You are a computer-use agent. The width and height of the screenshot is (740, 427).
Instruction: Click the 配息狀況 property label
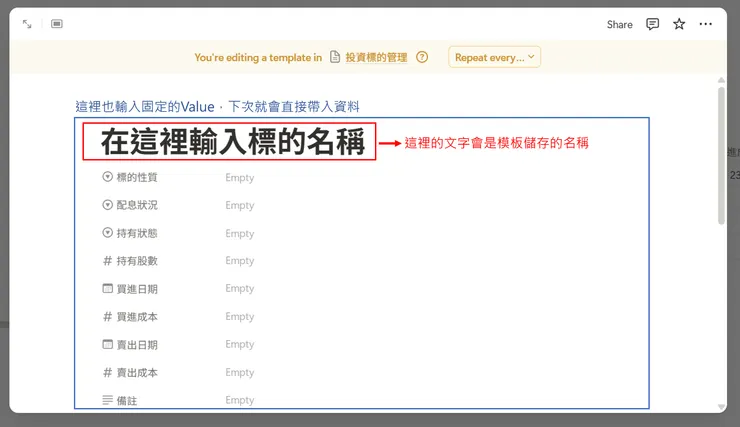pyautogui.click(x=137, y=205)
